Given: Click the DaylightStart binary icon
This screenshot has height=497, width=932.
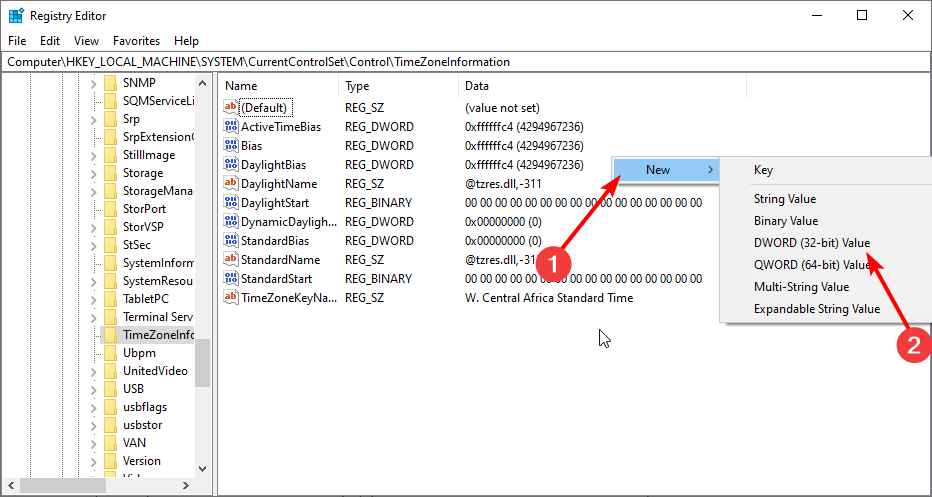Looking at the screenshot, I should pos(230,203).
